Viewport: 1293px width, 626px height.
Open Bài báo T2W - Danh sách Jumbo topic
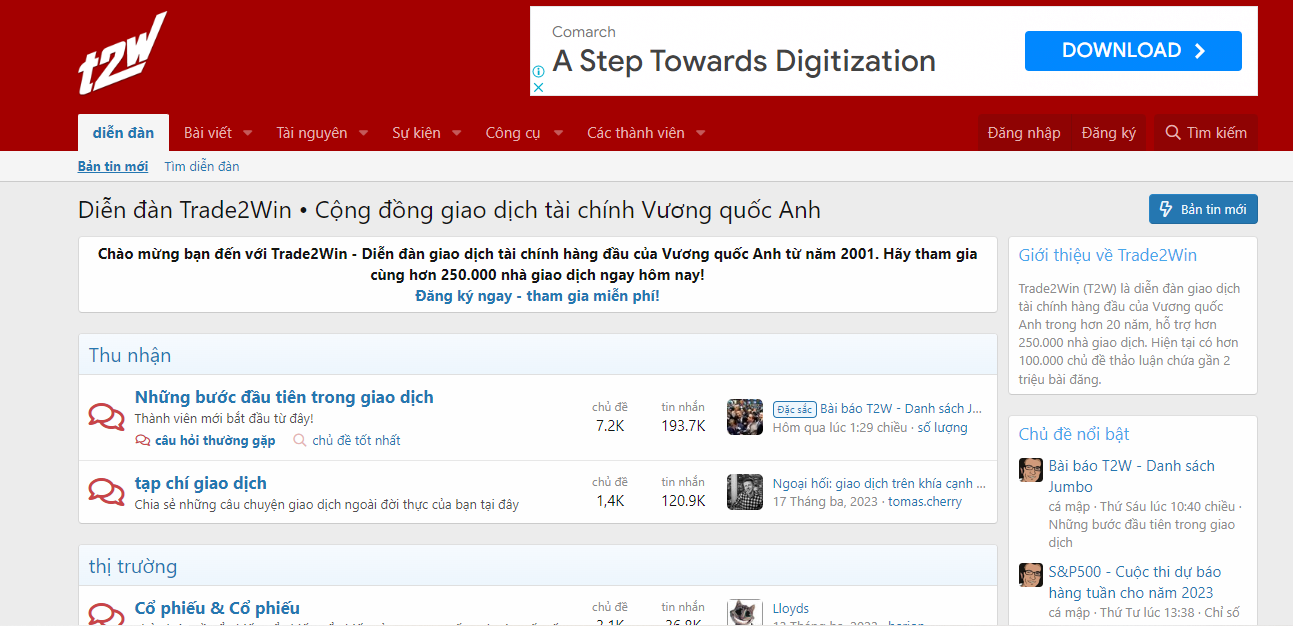[1132, 476]
